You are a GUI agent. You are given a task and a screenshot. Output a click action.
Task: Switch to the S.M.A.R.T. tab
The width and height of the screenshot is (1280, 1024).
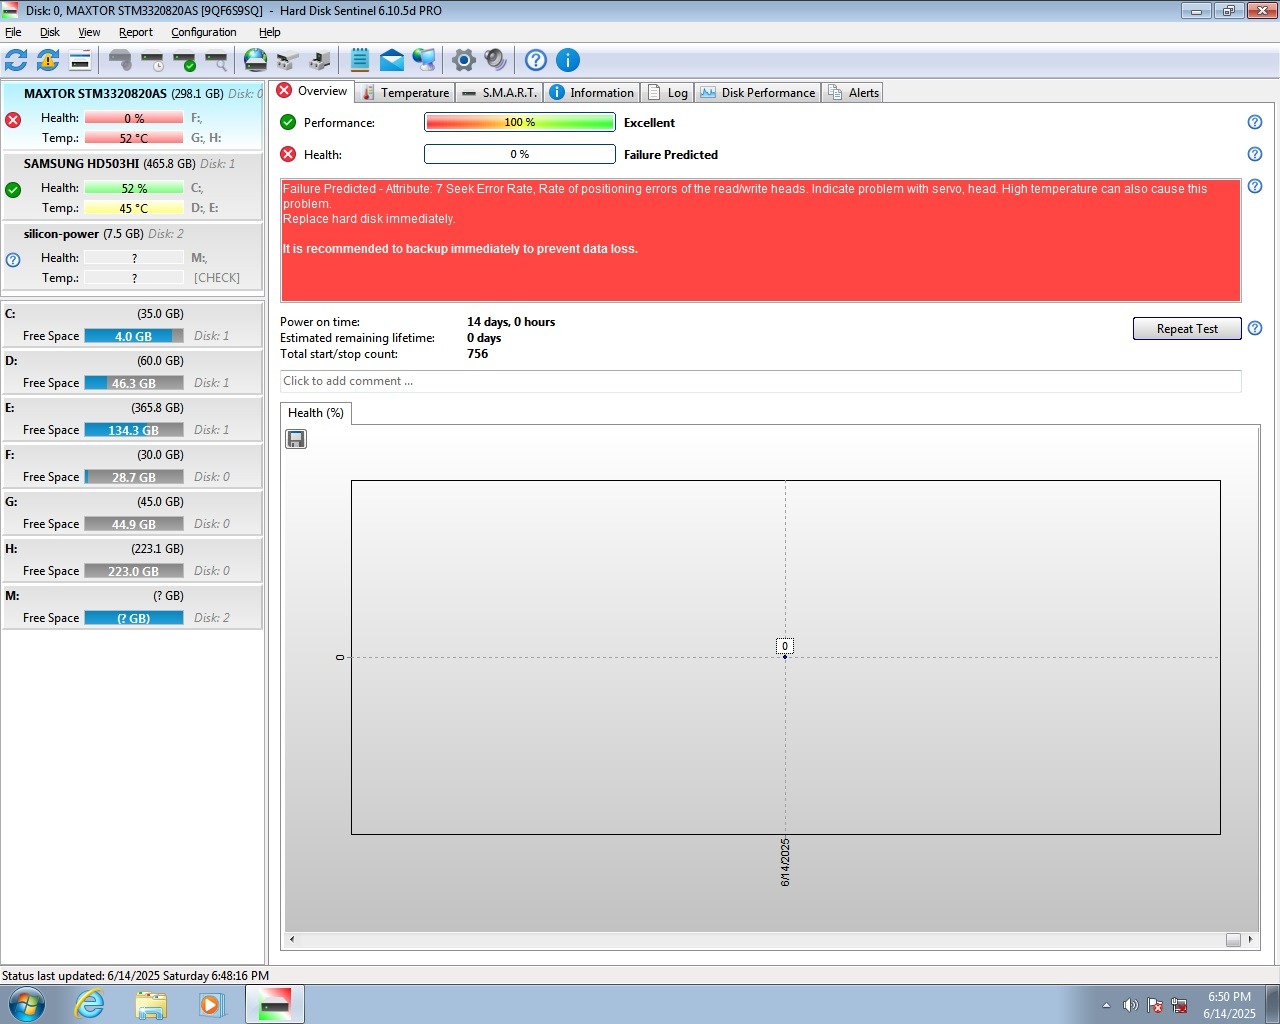(499, 93)
